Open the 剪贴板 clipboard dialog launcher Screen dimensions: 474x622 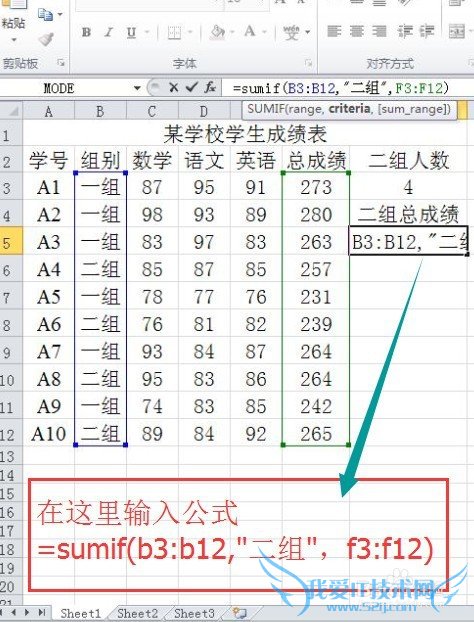coord(61,62)
